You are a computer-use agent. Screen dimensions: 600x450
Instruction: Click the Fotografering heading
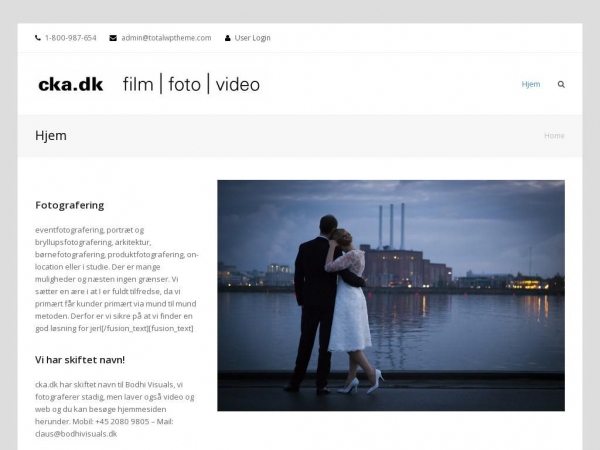(70, 205)
